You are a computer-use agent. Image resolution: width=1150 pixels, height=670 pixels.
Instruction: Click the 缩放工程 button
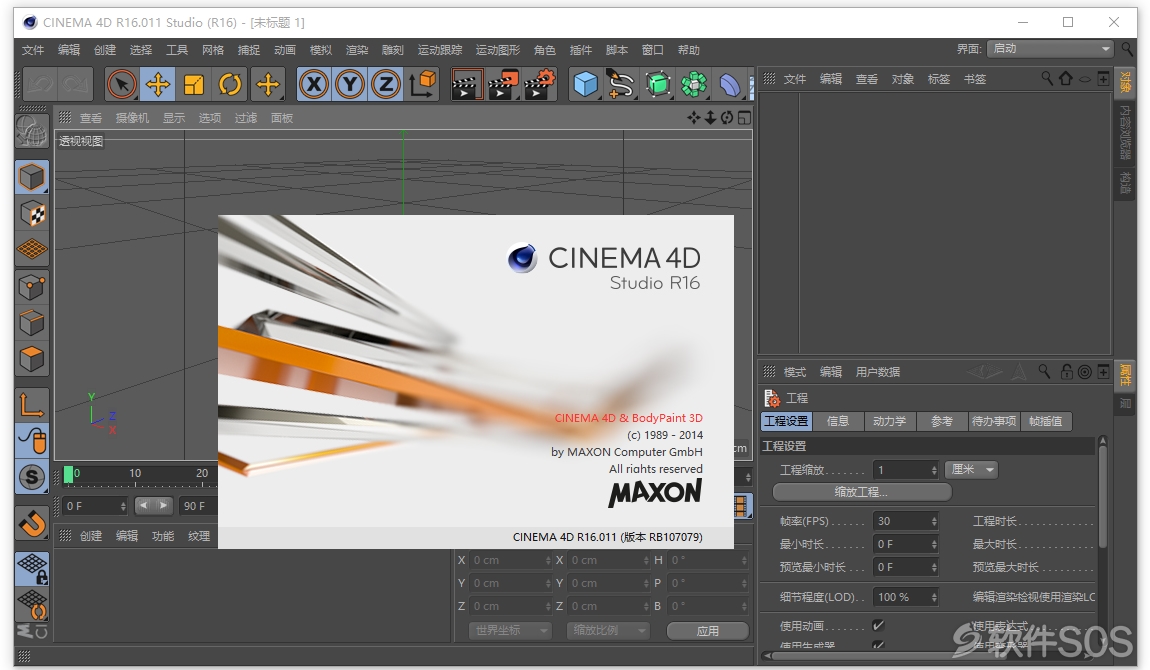862,492
